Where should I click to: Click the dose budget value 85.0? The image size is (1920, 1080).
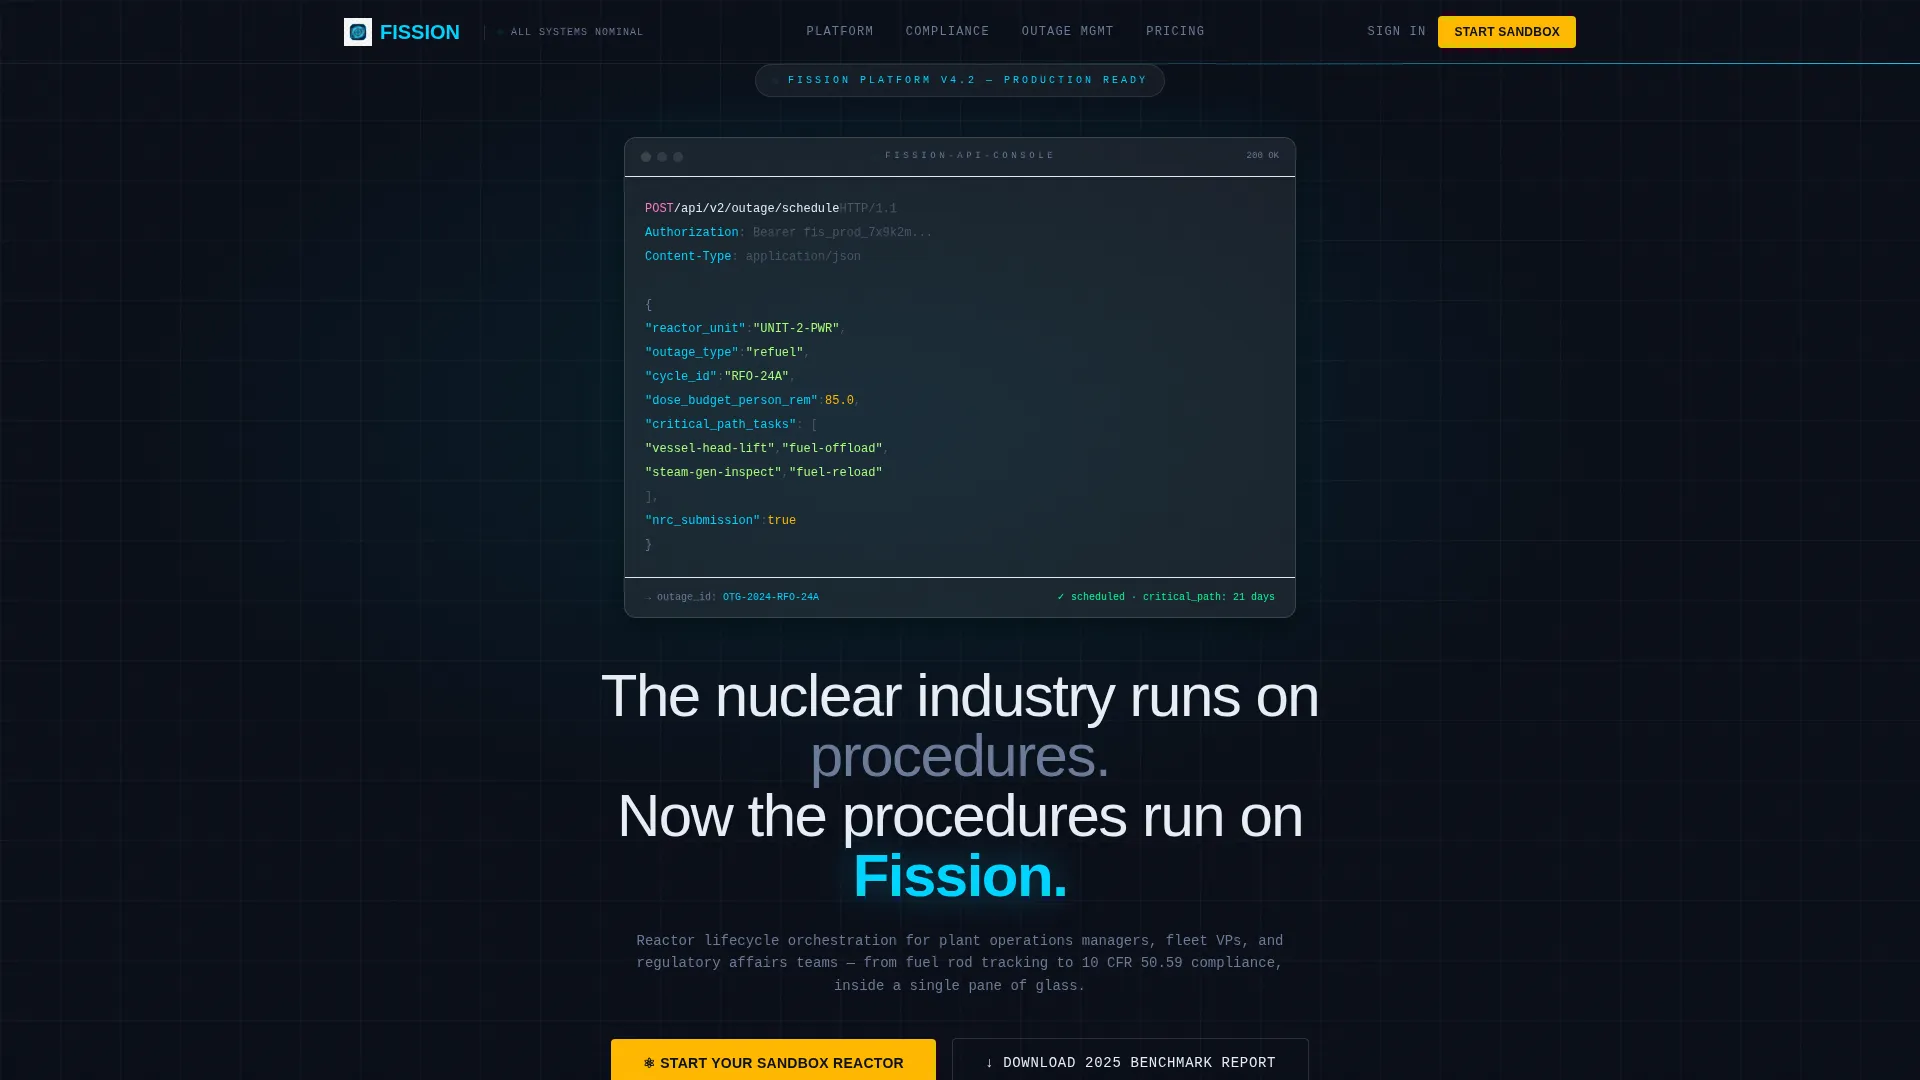pyautogui.click(x=839, y=401)
